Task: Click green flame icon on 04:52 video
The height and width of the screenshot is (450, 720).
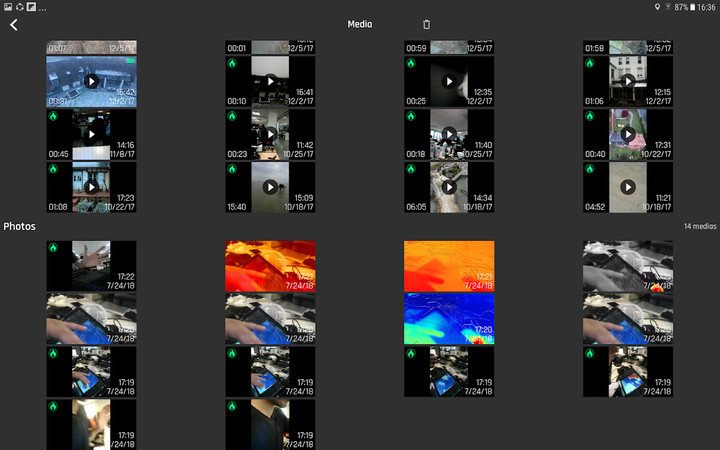Action: click(590, 169)
